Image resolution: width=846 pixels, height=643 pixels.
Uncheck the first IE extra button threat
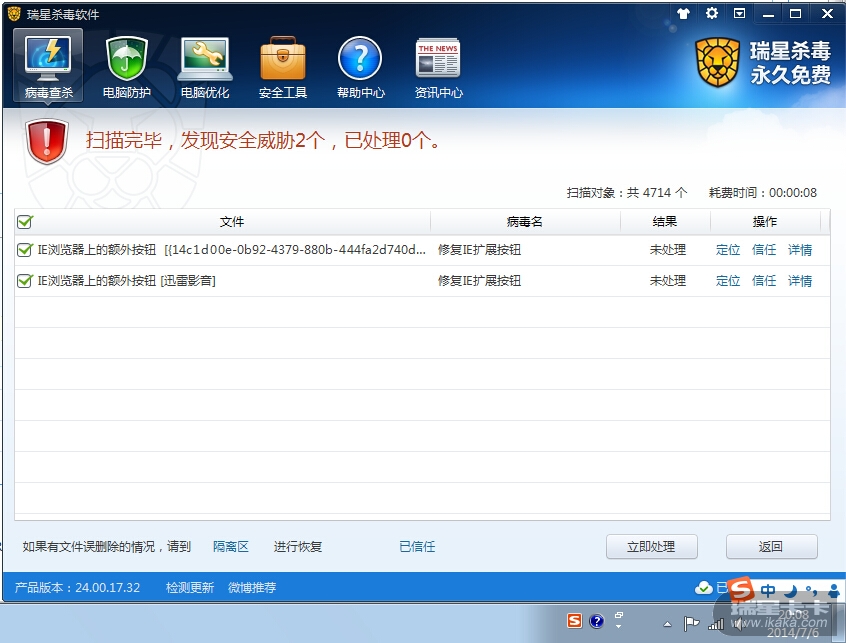(25, 250)
